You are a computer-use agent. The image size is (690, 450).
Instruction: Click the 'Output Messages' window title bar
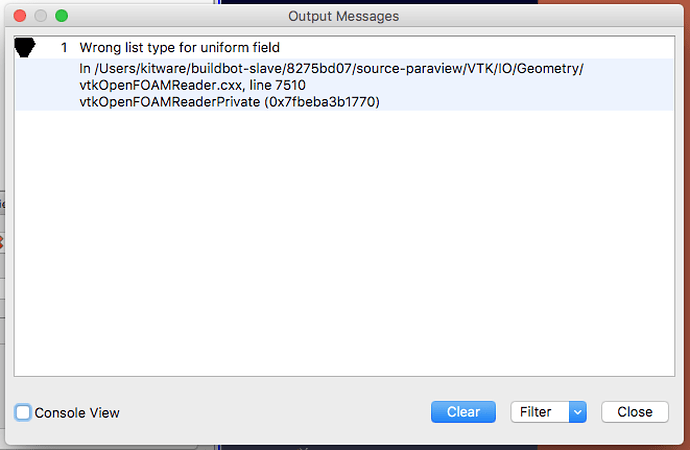pyautogui.click(x=343, y=16)
